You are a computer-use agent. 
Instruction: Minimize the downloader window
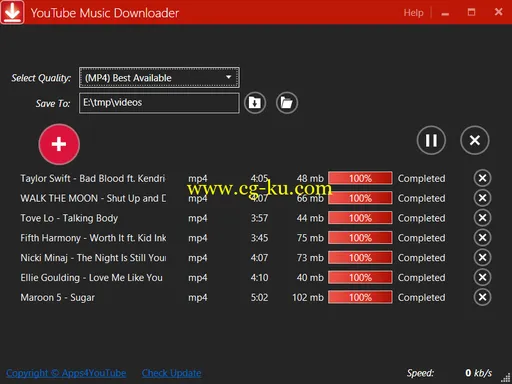pyautogui.click(x=445, y=13)
